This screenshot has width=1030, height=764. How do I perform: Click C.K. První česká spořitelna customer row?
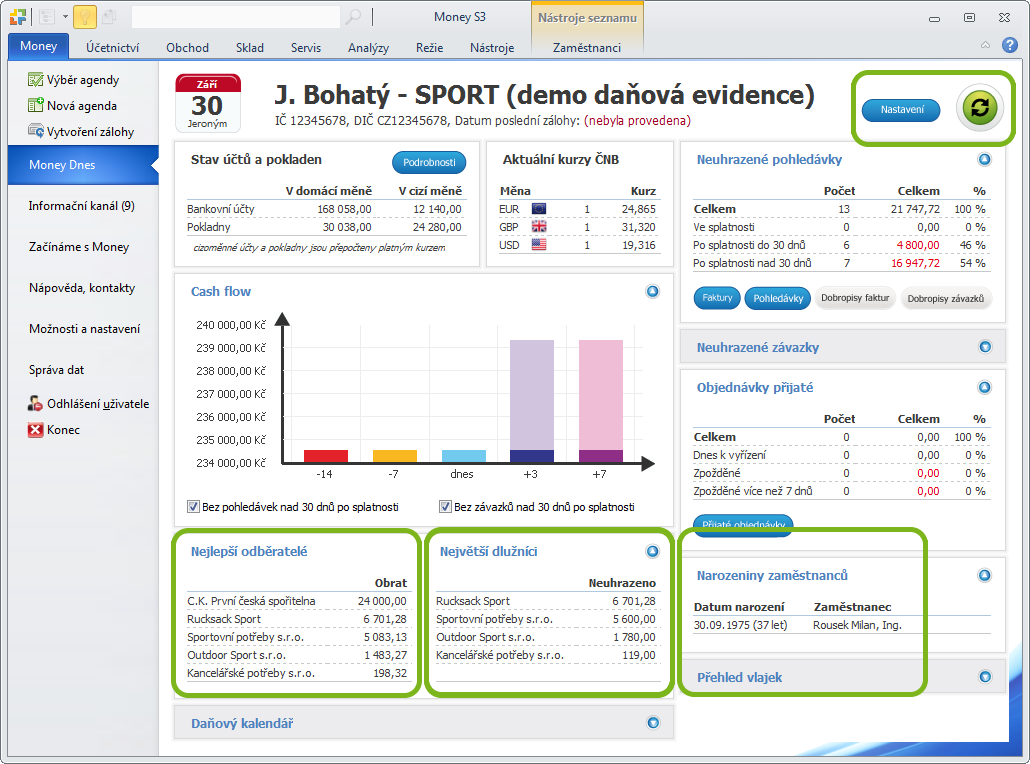[x=297, y=600]
